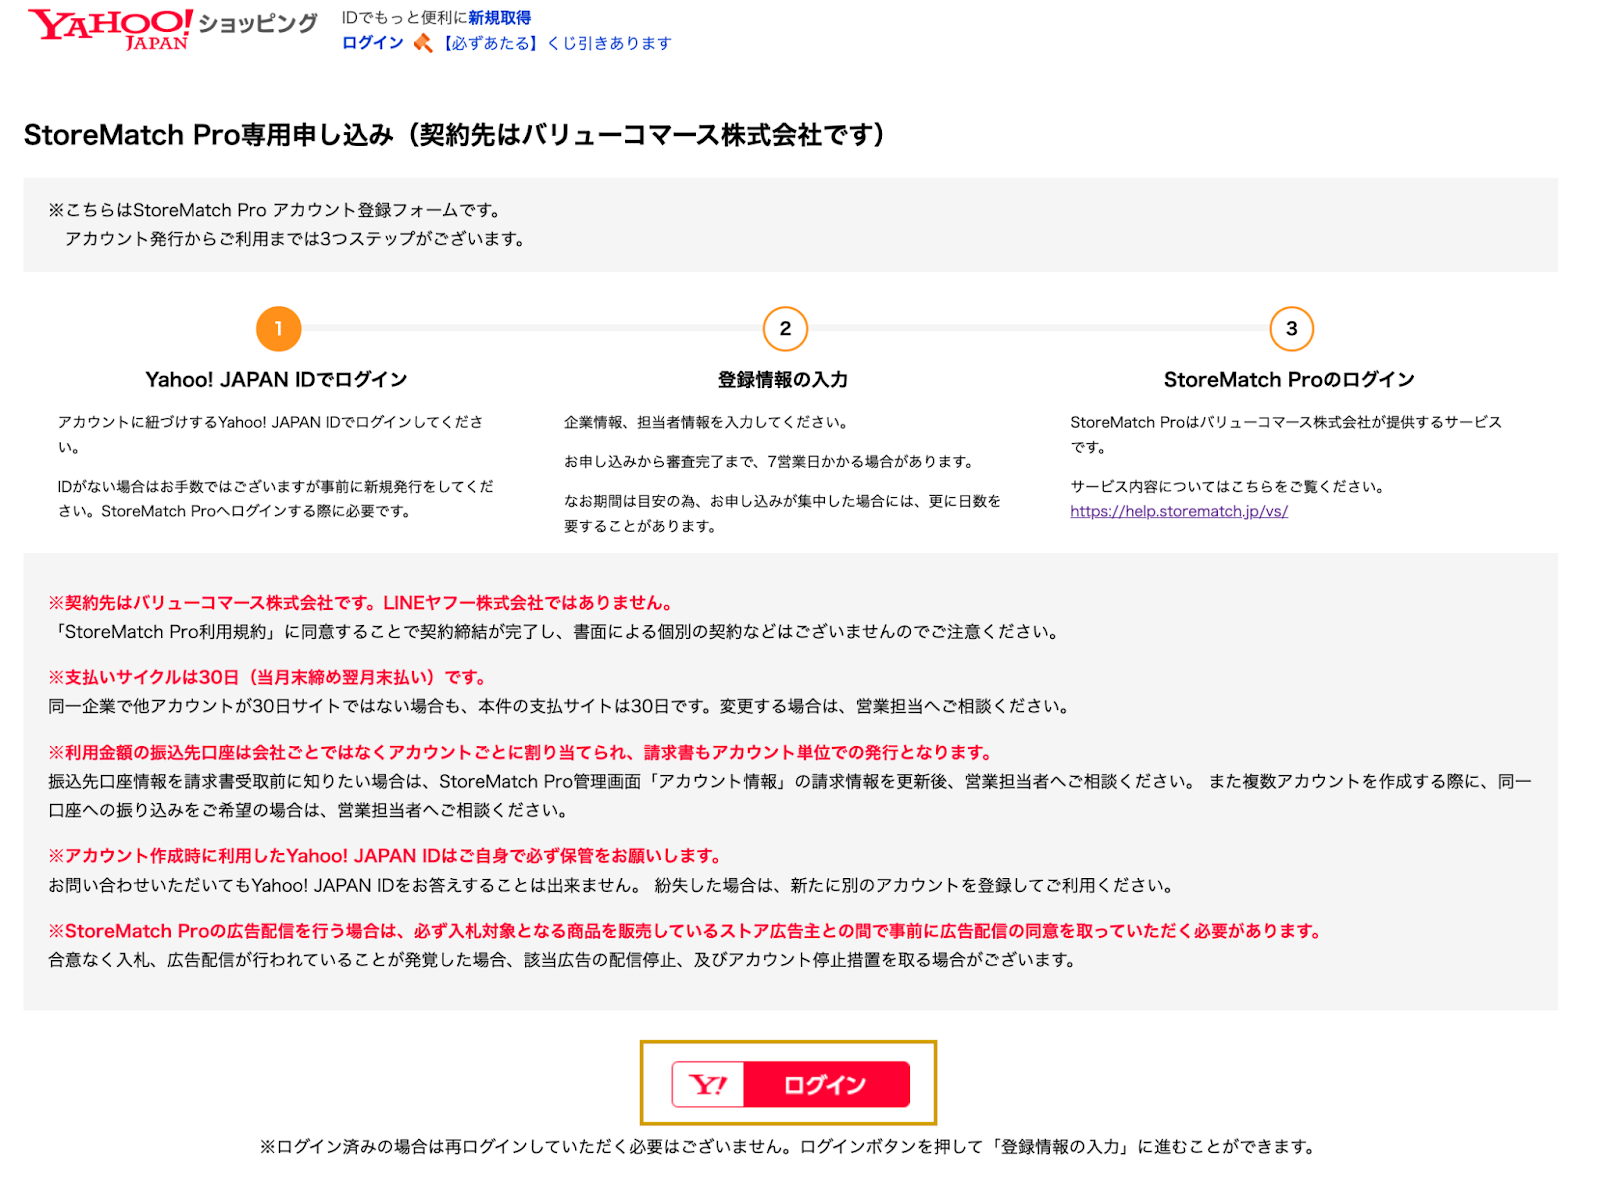
Task: Click the 登録情報の入力 heading
Action: pos(783,380)
